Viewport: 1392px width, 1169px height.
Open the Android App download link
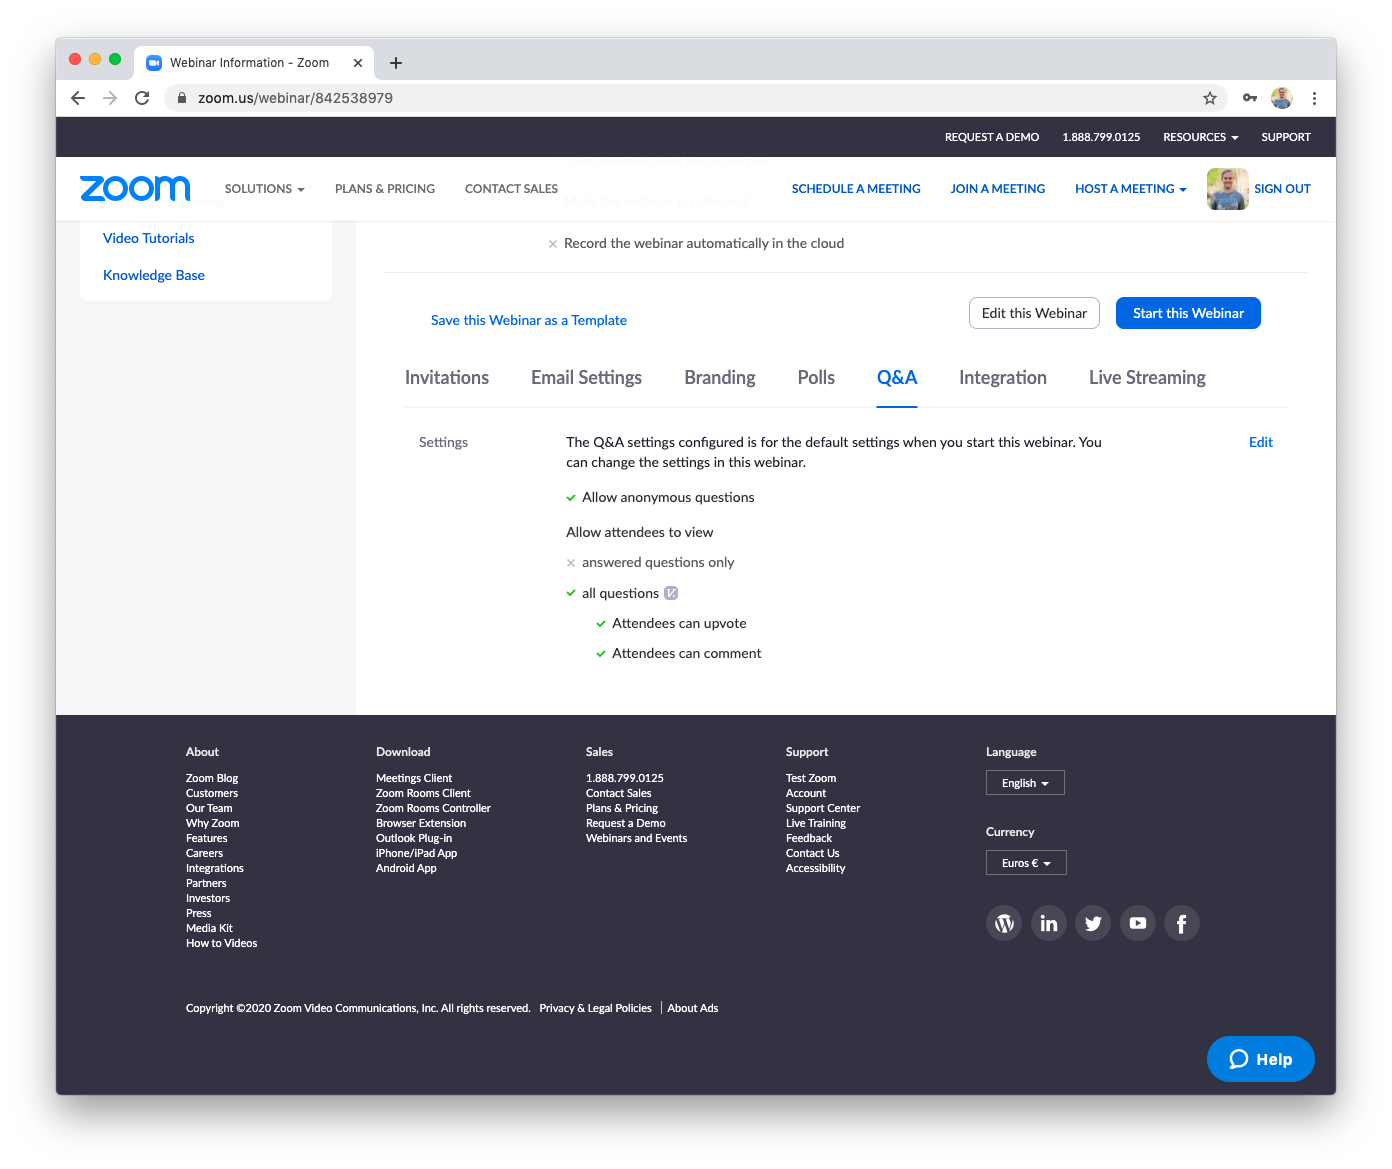pyautogui.click(x=406, y=868)
